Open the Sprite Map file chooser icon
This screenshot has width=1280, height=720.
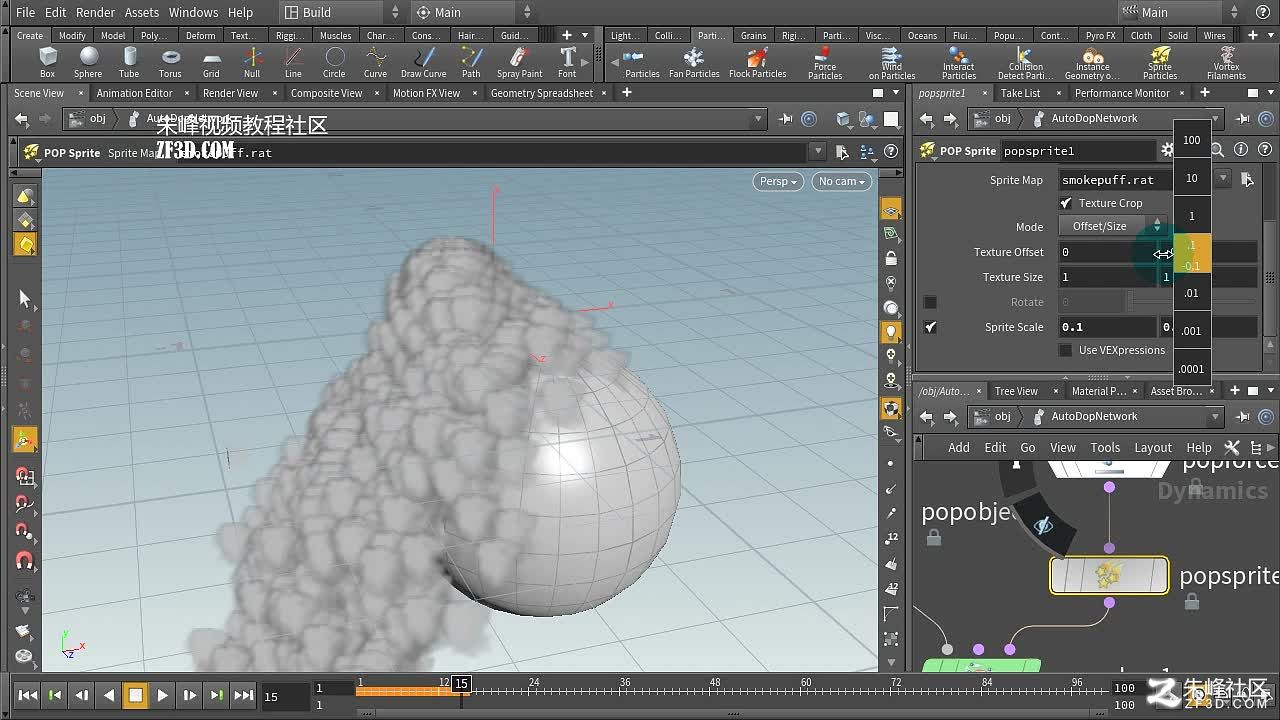(1247, 179)
